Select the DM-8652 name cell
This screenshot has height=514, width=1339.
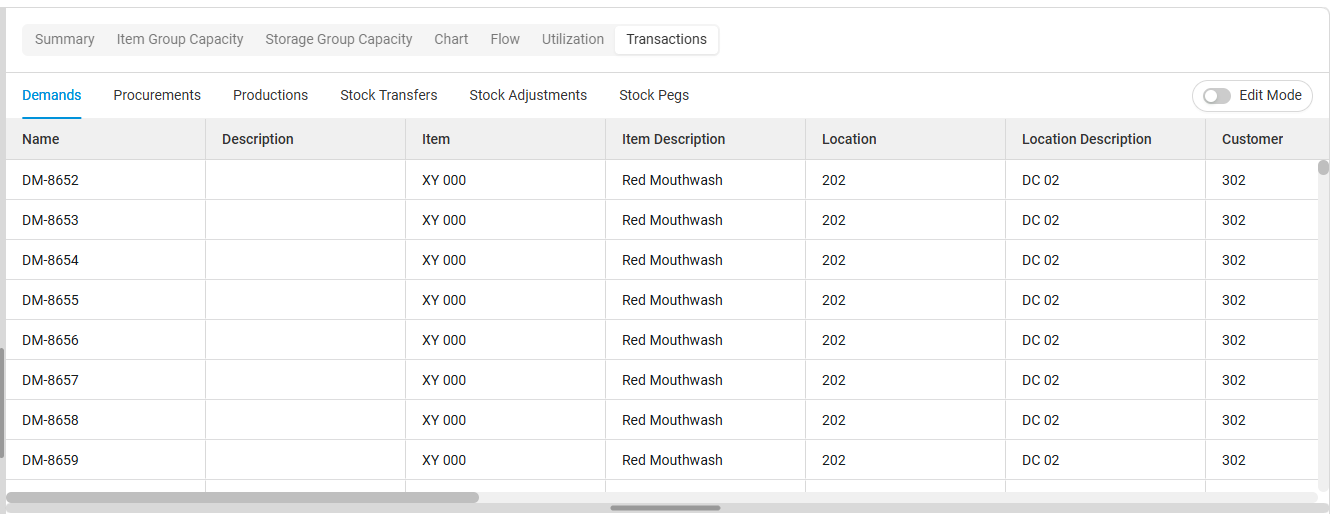(x=106, y=180)
